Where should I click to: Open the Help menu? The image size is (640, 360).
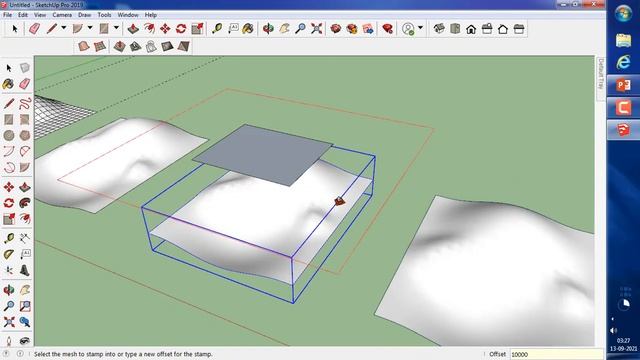point(151,15)
